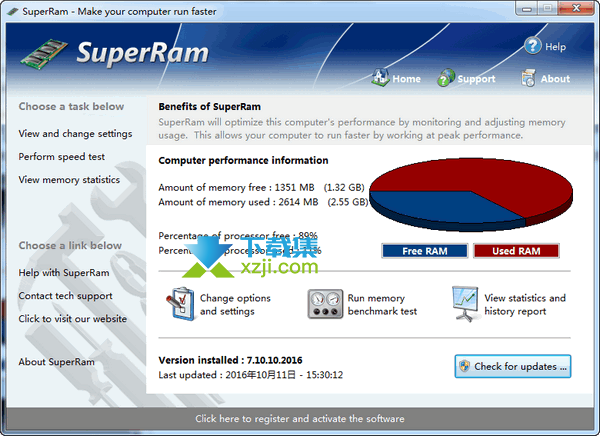Click the Home house icon
Viewport: 600px width, 436px height.
pyautogui.click(x=380, y=77)
